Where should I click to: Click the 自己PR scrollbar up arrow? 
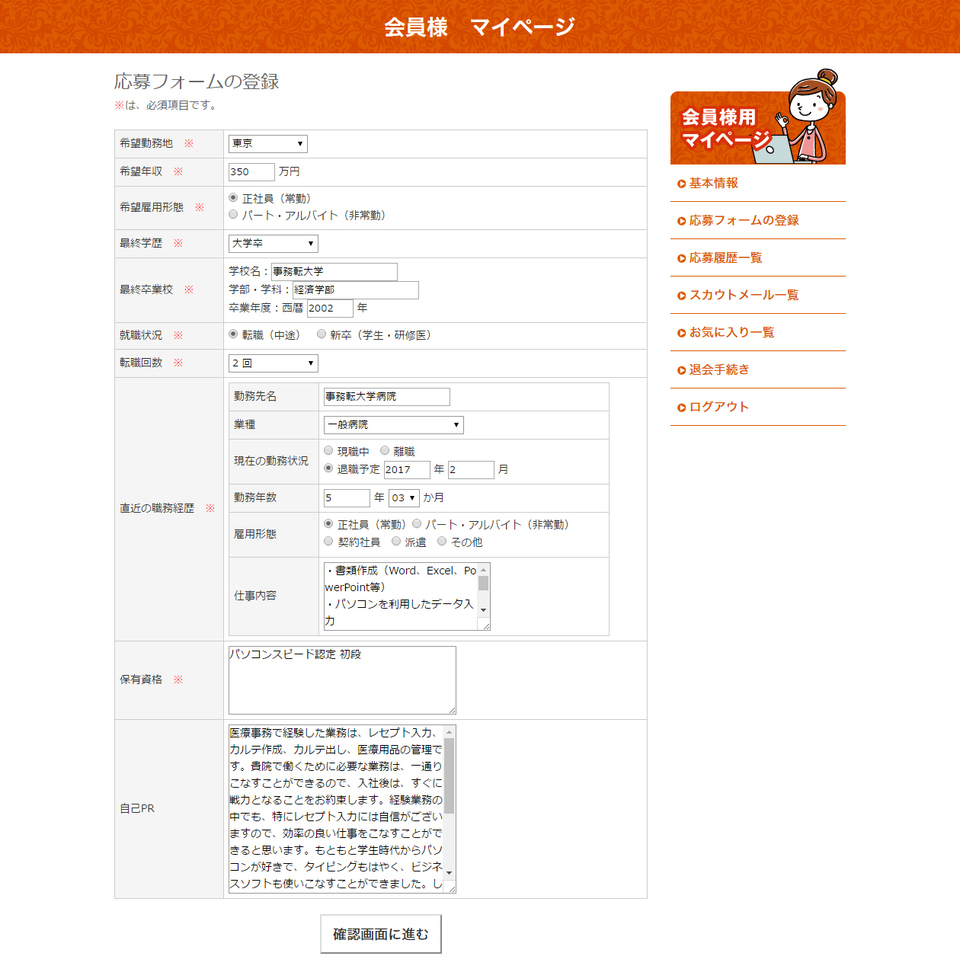point(449,732)
